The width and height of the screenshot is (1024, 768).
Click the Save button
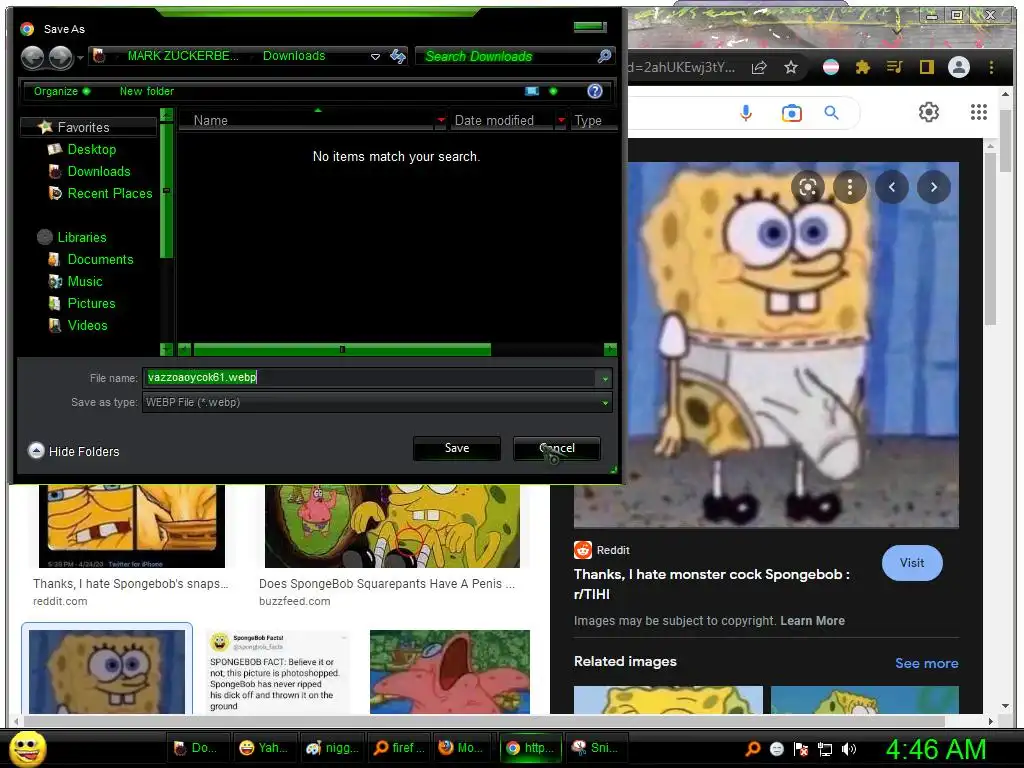[457, 449]
